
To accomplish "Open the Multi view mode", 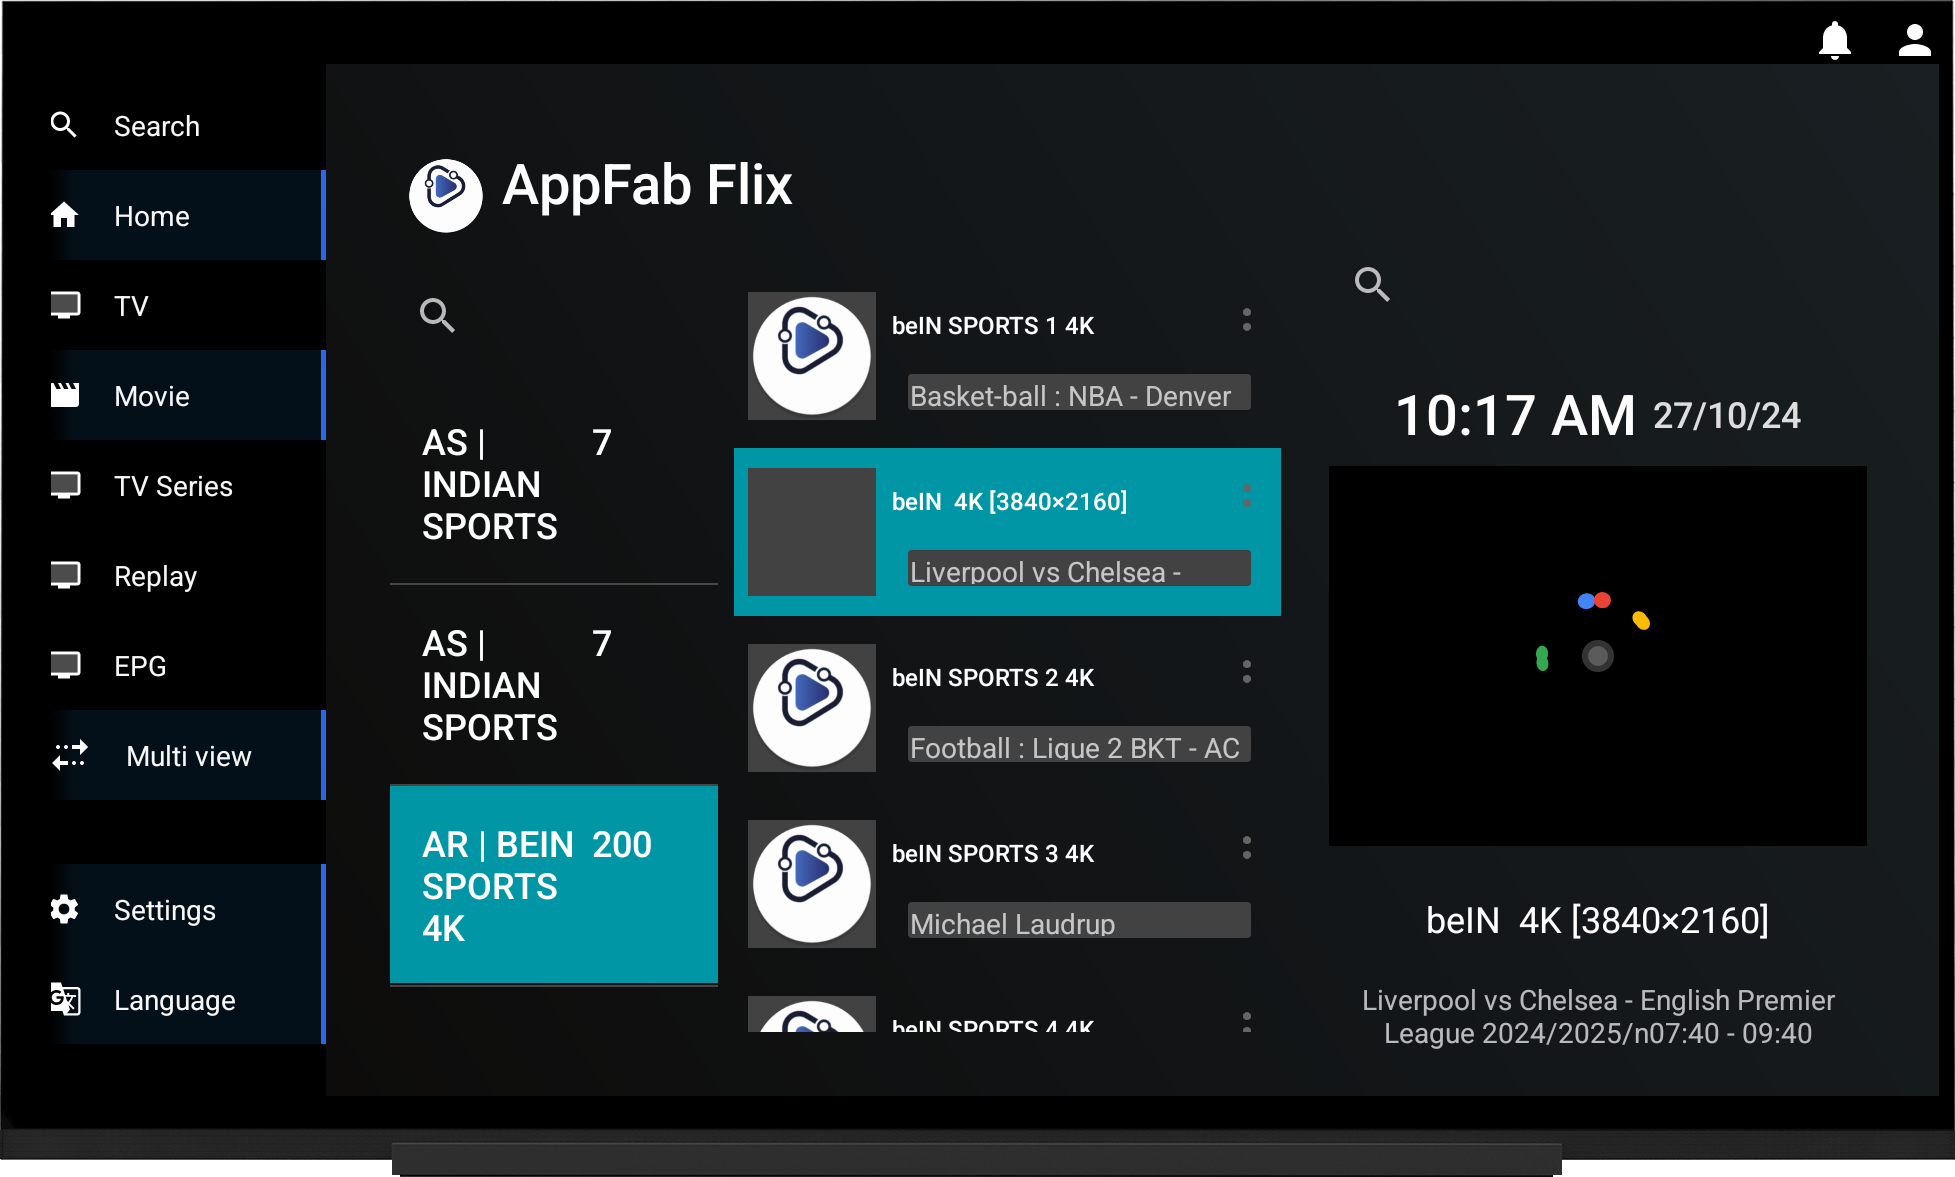I will coord(188,755).
